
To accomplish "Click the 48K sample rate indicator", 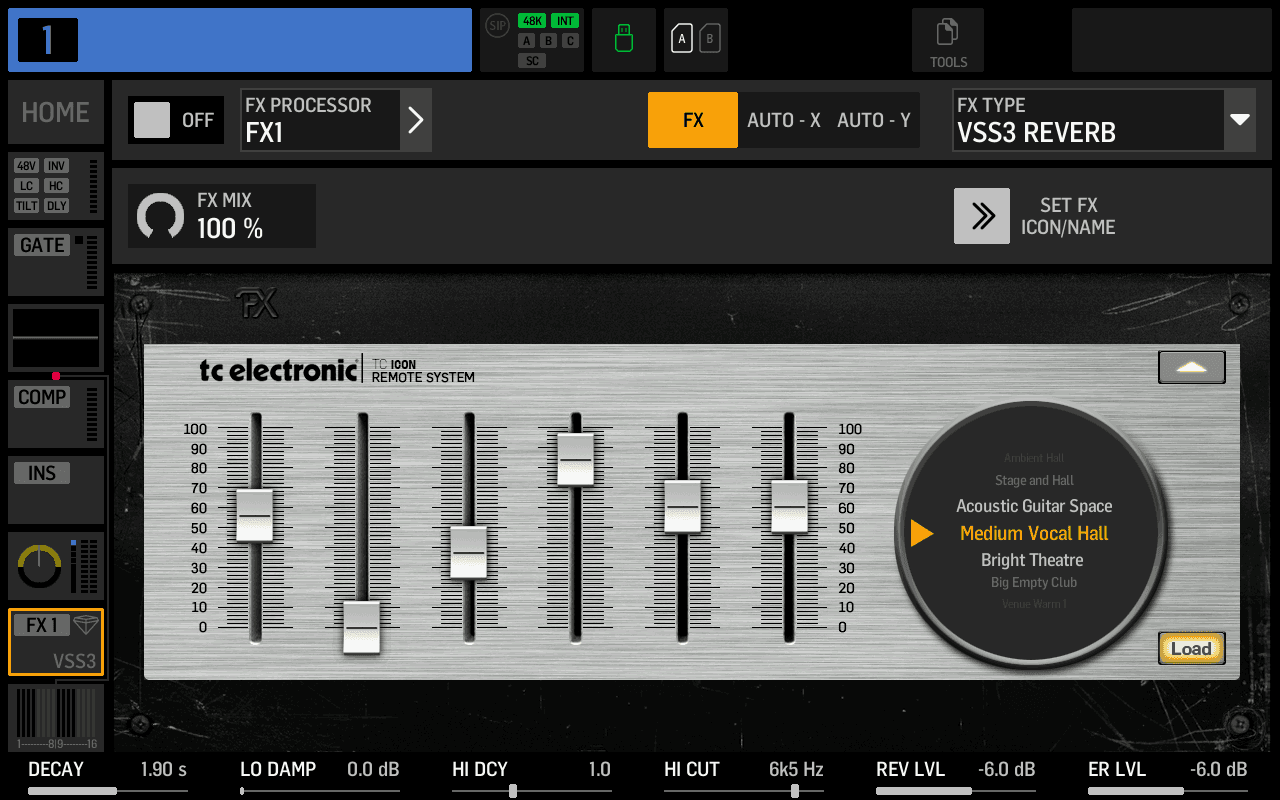I will [531, 21].
